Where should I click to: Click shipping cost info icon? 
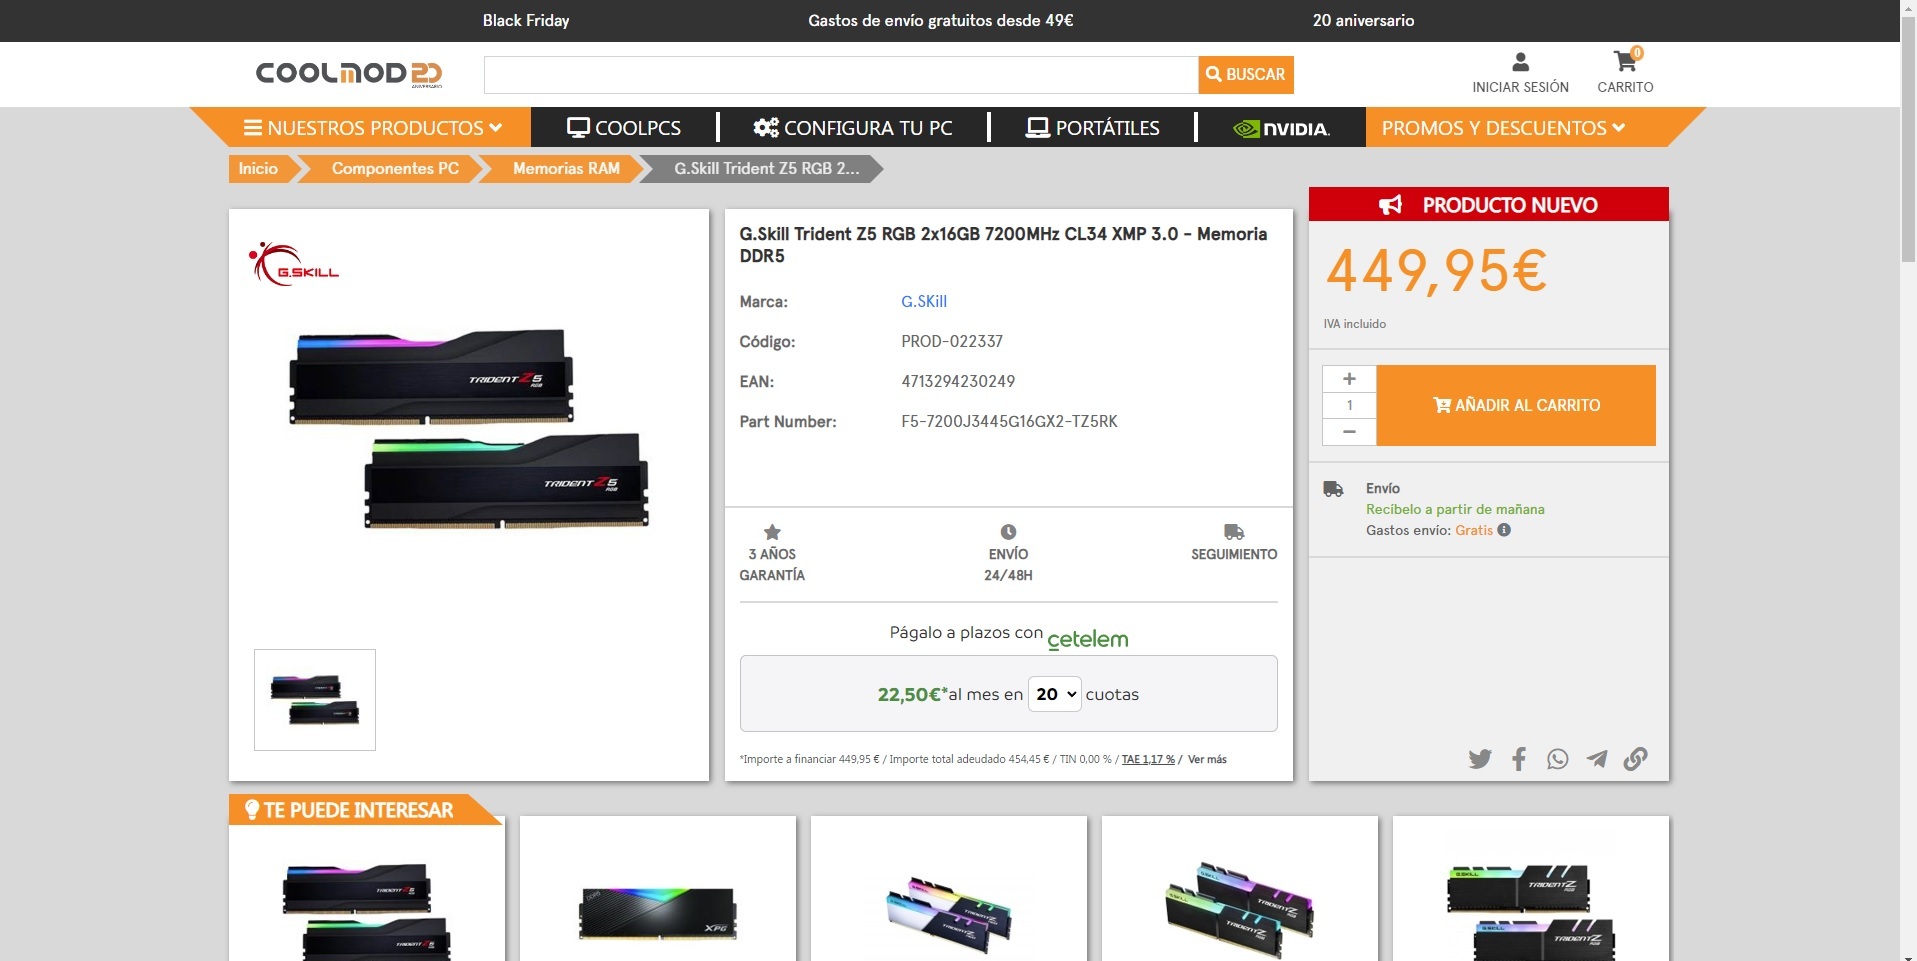[x=1504, y=530]
